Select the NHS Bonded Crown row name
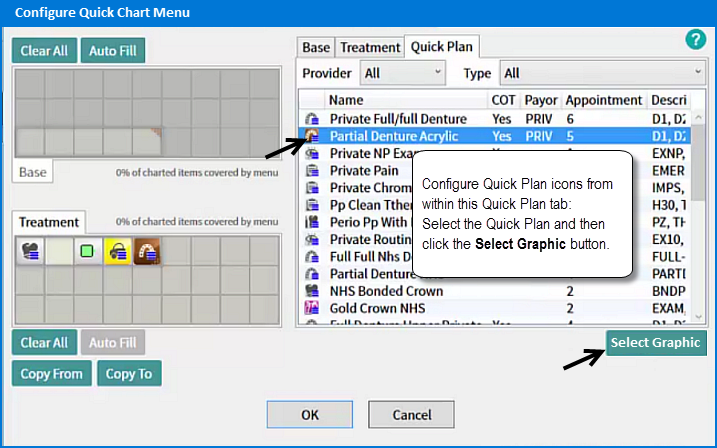Screen dimensions: 717x448 [386, 291]
